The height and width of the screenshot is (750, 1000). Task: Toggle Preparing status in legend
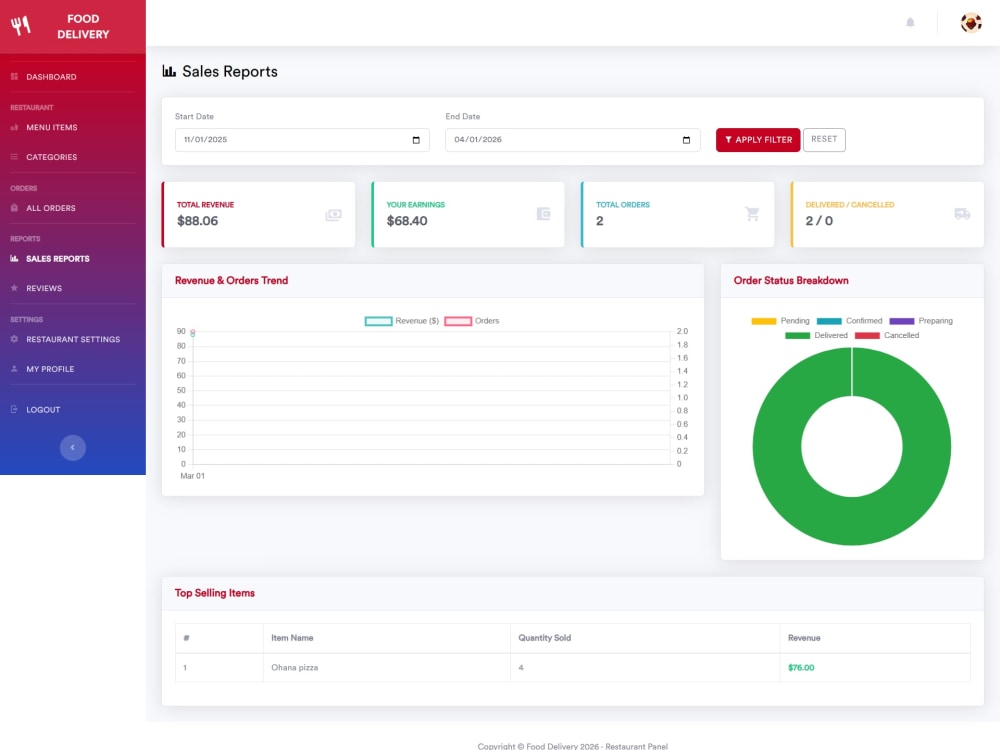click(921, 321)
